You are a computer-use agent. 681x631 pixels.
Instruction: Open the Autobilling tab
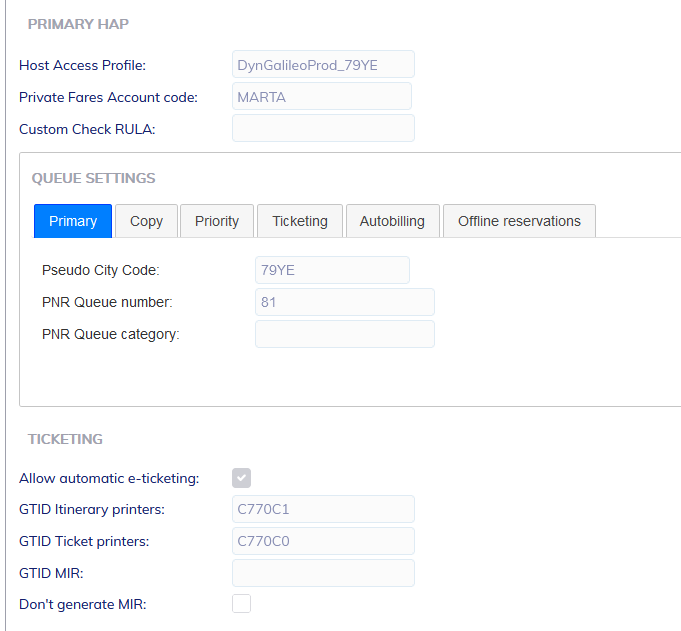coord(392,221)
